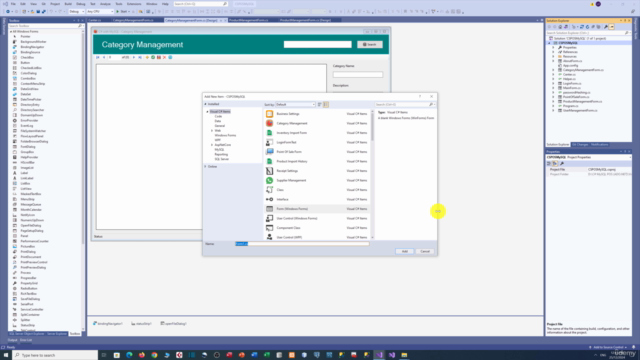
Task: Select the Class template icon
Action: click(269, 190)
